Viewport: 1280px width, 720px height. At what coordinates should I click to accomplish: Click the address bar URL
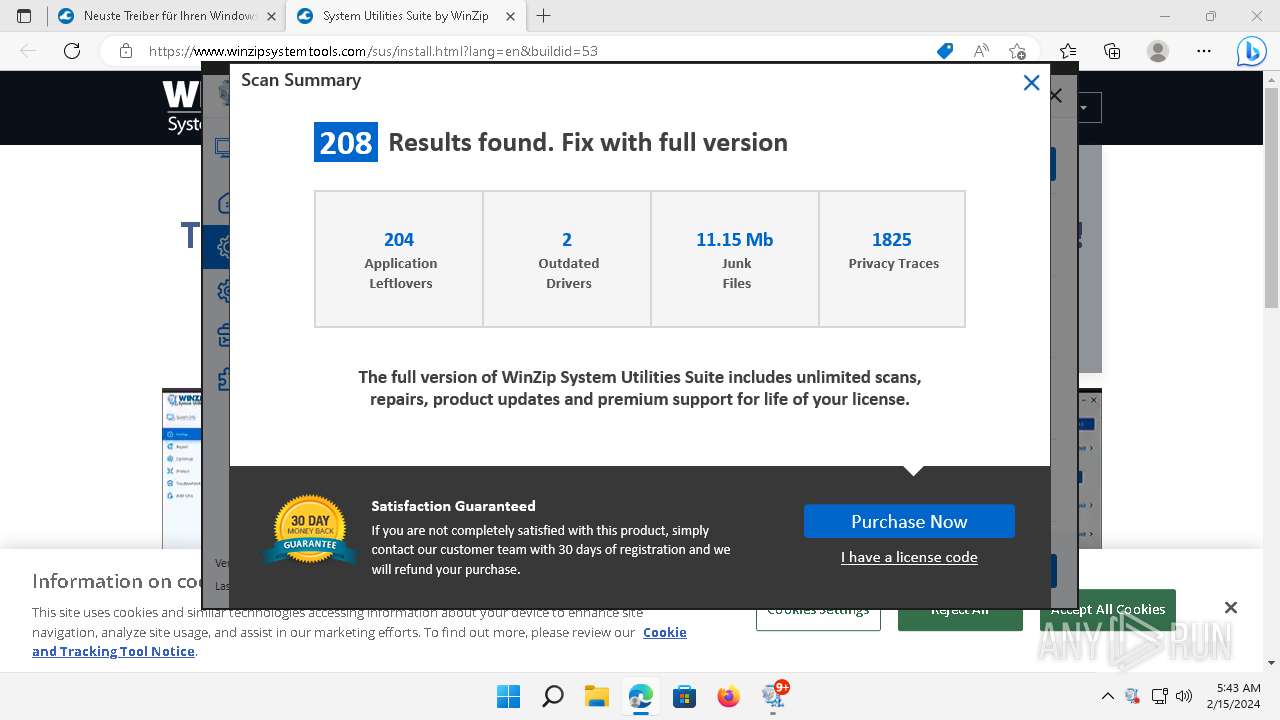(373, 51)
